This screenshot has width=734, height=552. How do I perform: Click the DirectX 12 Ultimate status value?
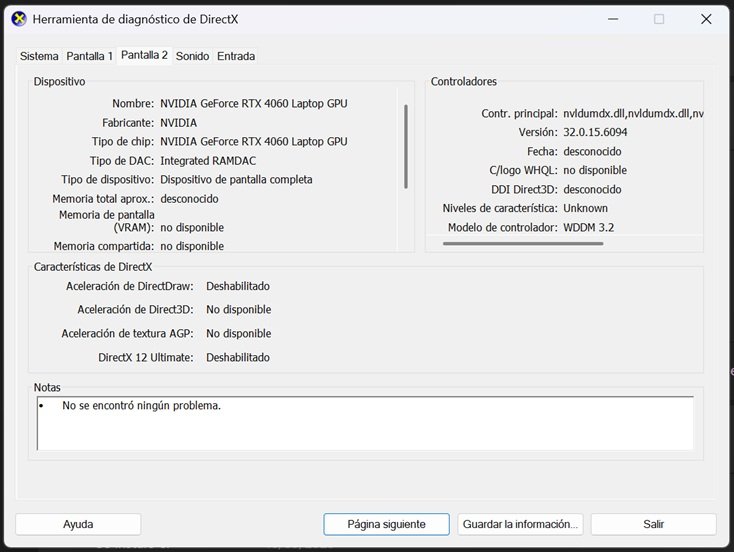point(238,357)
